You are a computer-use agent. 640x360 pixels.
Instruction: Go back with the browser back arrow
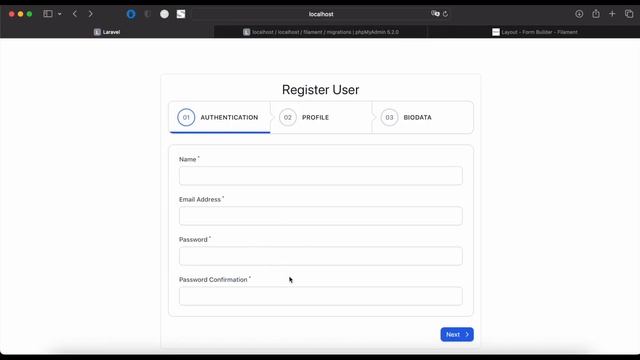(x=75, y=14)
